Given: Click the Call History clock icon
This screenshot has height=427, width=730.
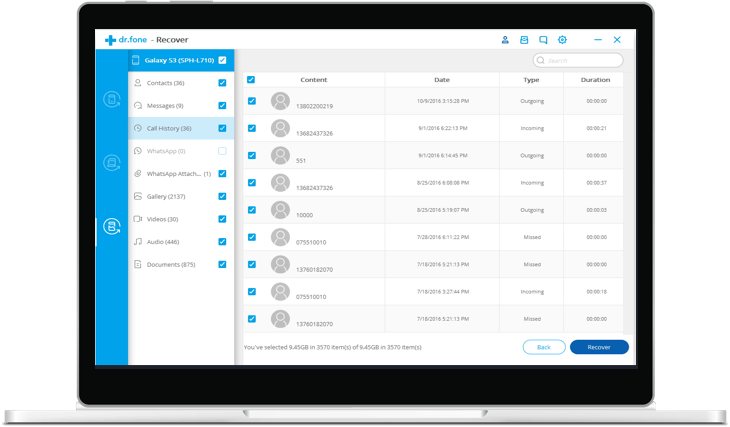Looking at the screenshot, I should (x=138, y=128).
